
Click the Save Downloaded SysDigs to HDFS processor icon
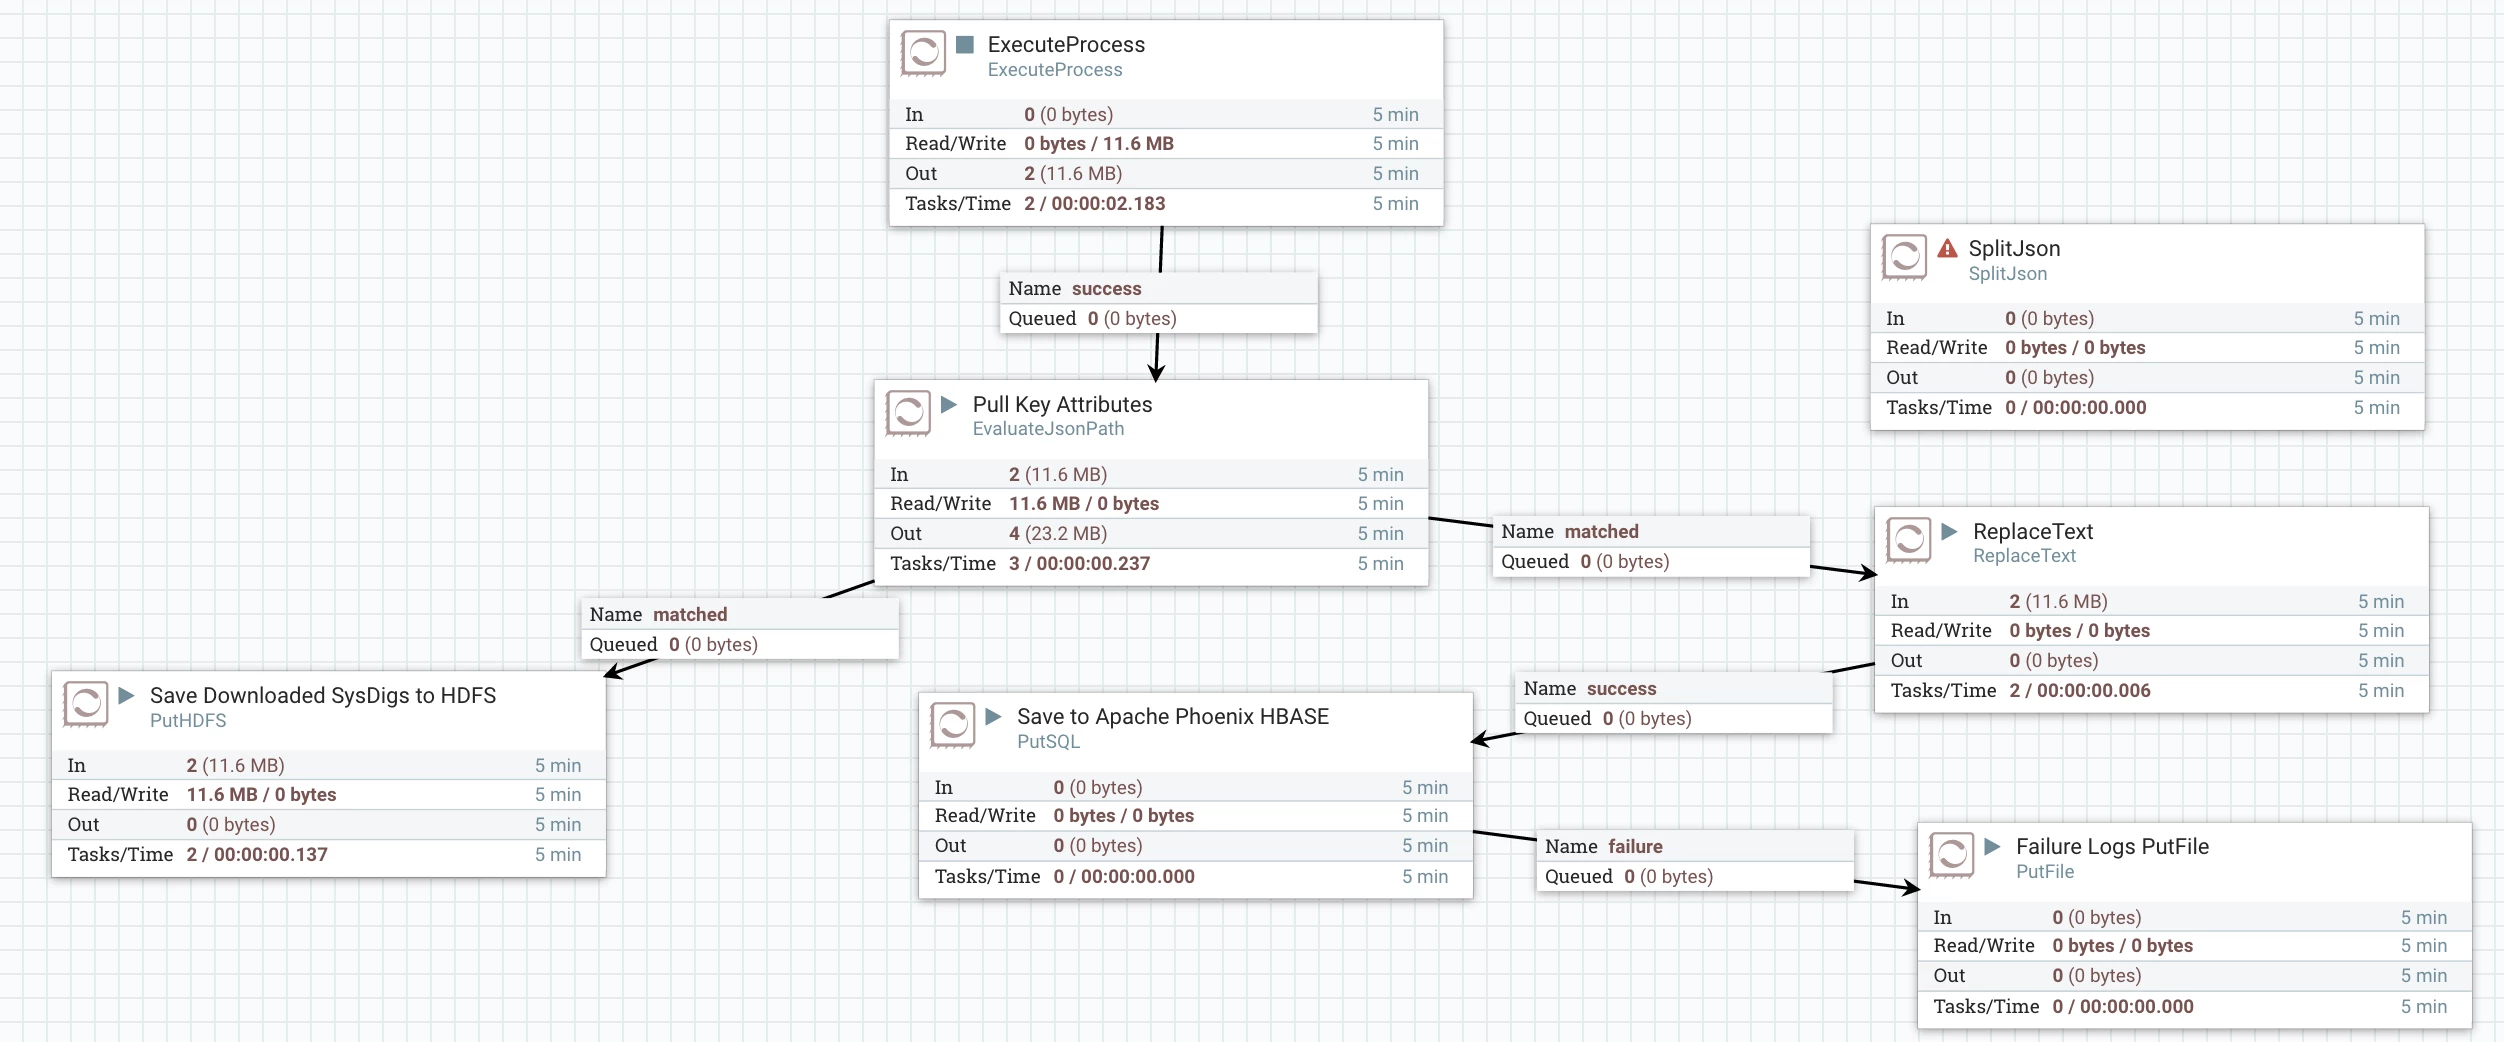click(85, 704)
